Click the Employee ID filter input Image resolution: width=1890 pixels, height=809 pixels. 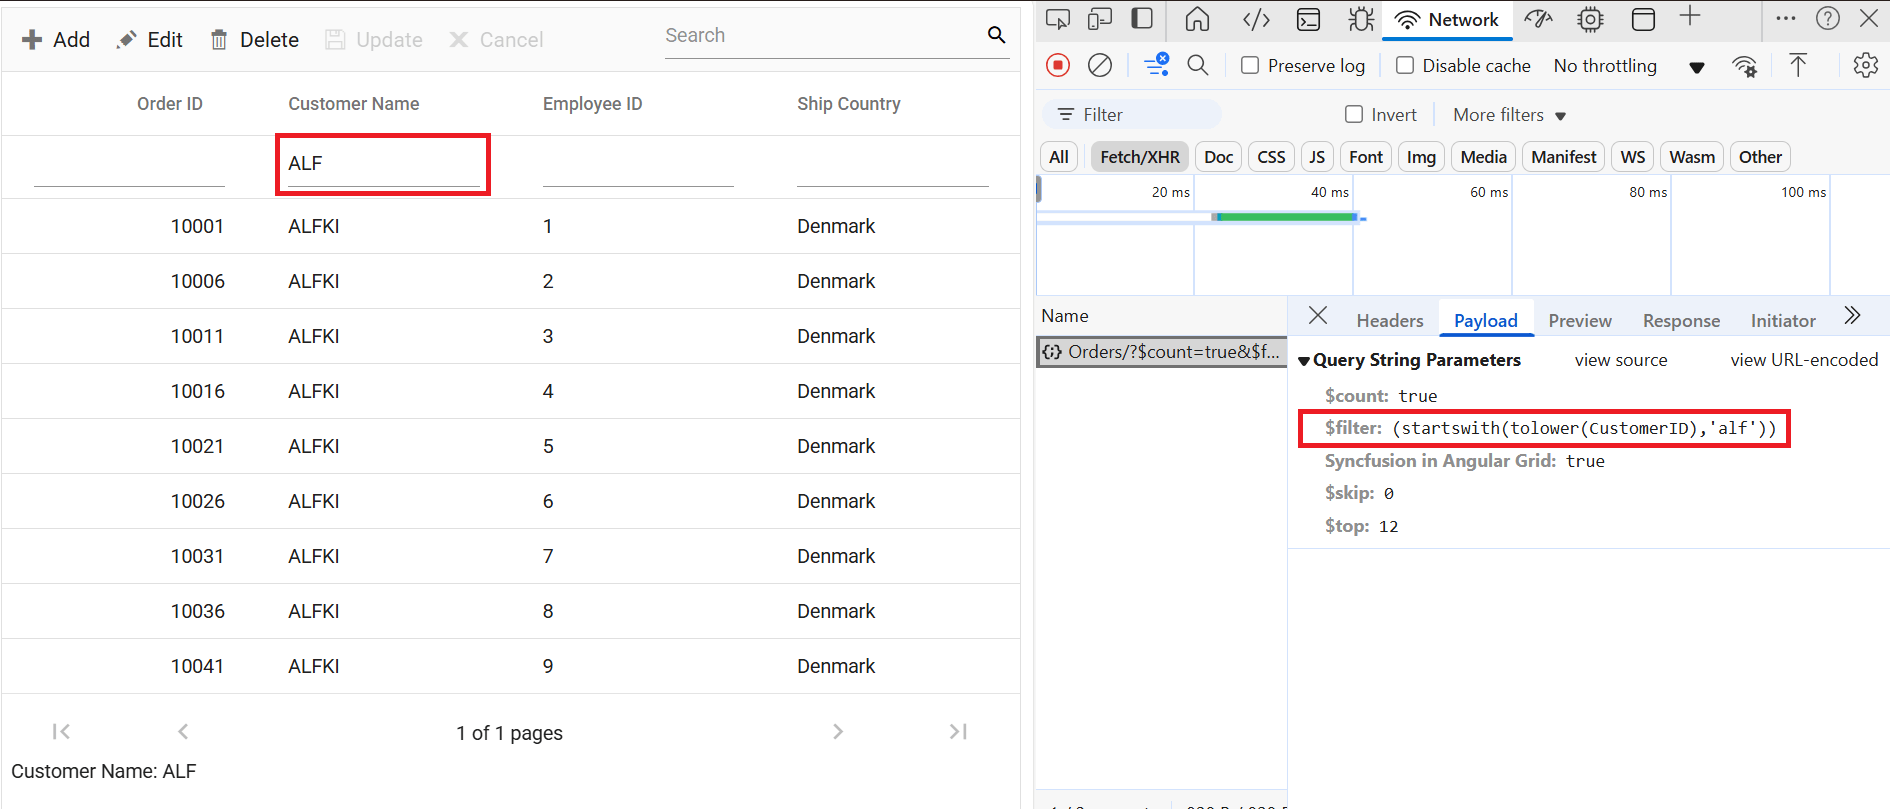coord(638,164)
